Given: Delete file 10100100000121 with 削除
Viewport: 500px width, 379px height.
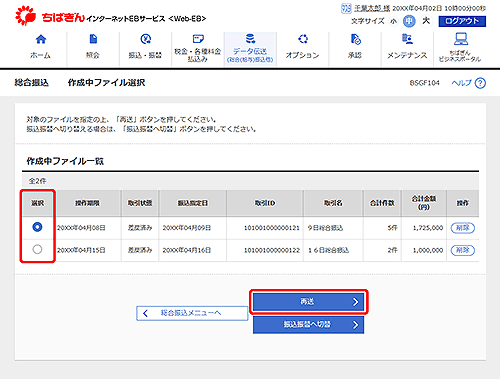Looking at the screenshot, I should [x=463, y=228].
